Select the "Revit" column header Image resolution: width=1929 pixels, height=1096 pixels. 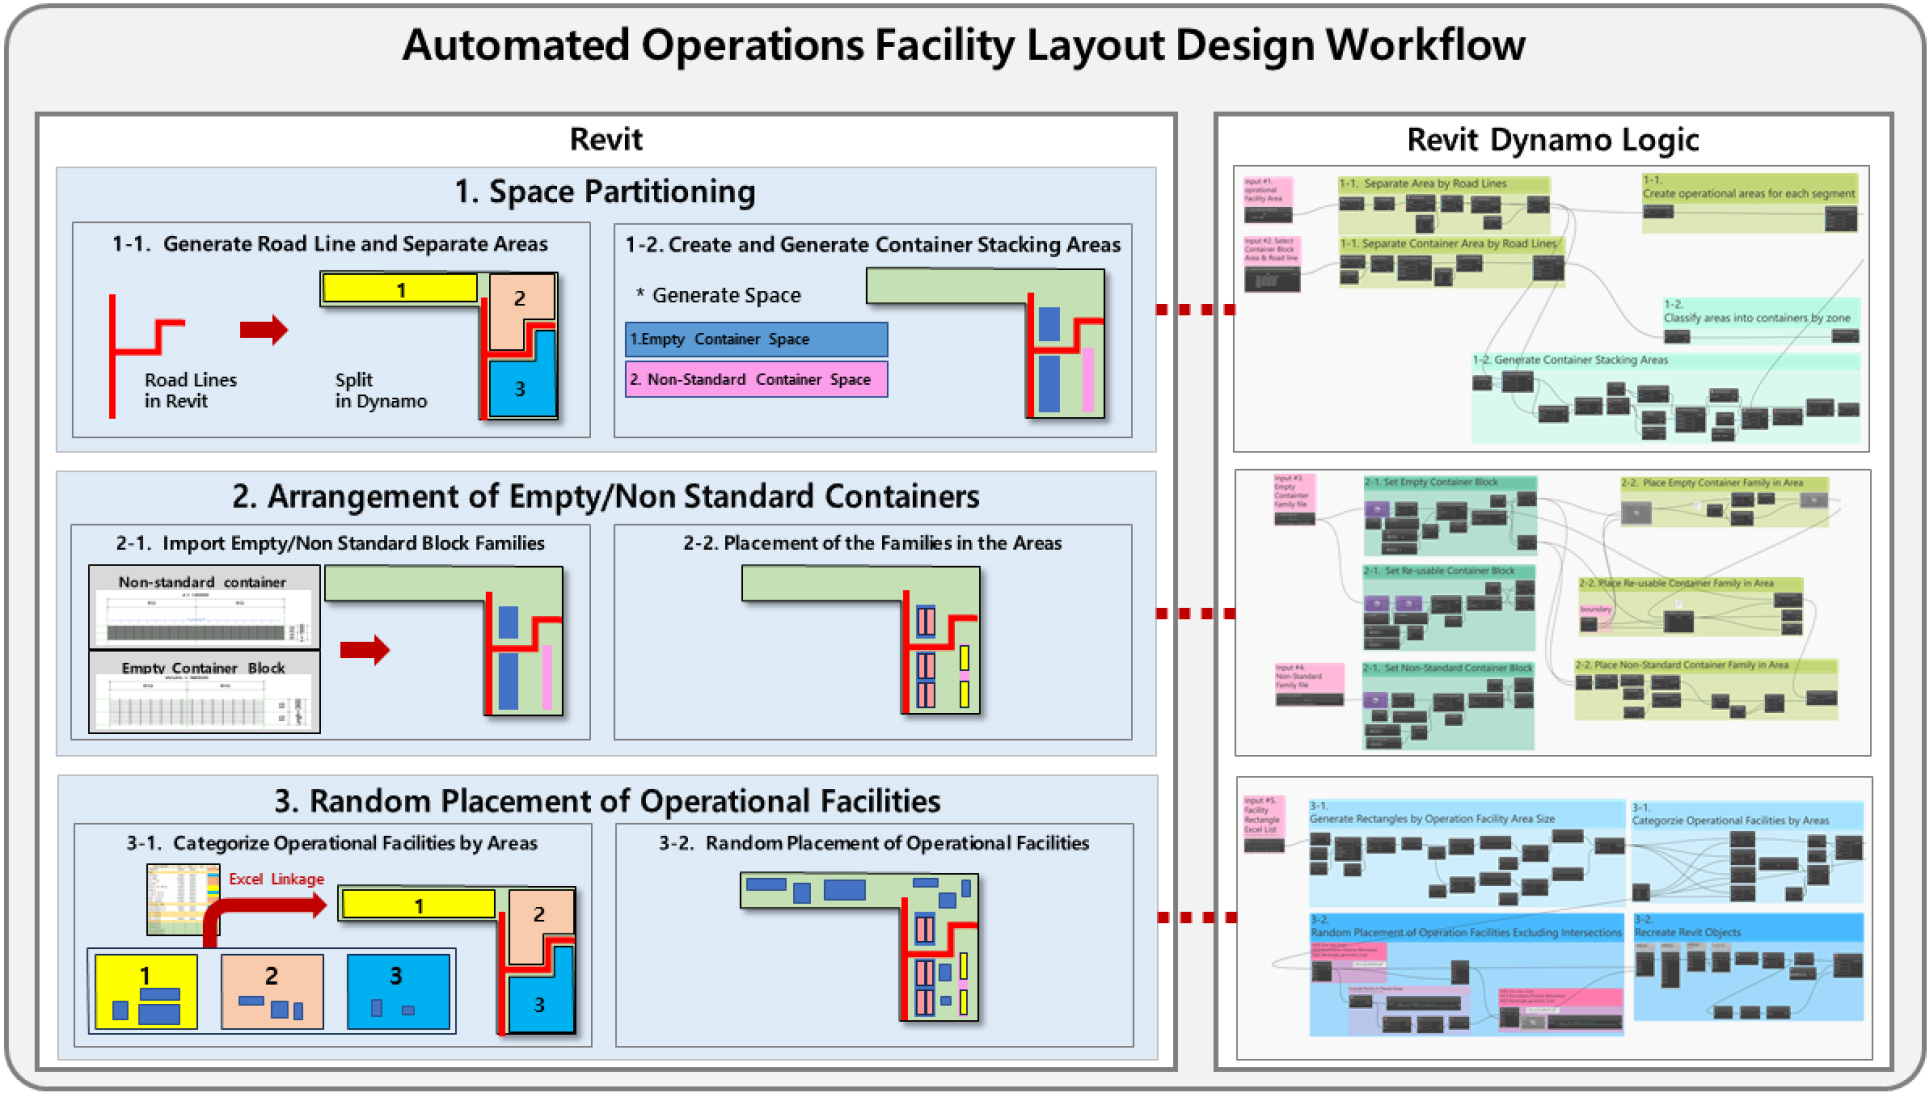[606, 139]
